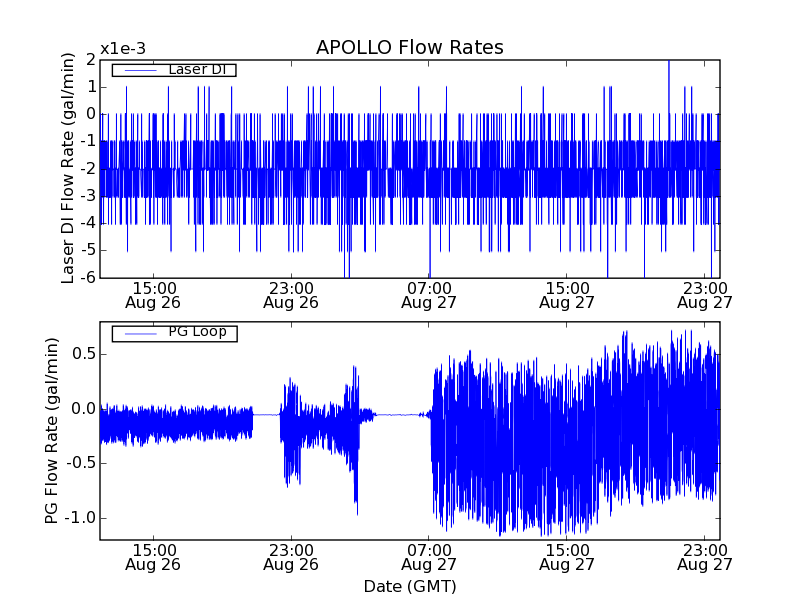The height and width of the screenshot is (600, 800).
Task: Click the 23:00 Aug 26 tick under top plot
Action: pos(290,294)
